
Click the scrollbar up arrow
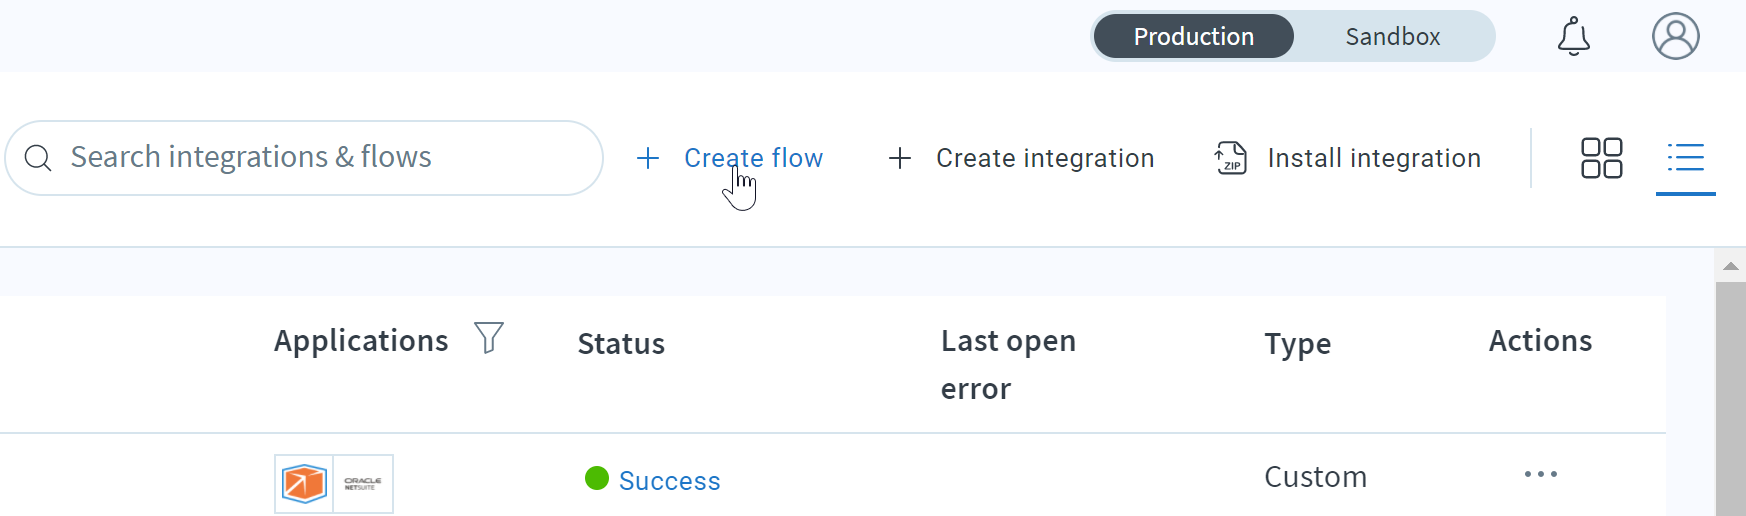[x=1730, y=266]
